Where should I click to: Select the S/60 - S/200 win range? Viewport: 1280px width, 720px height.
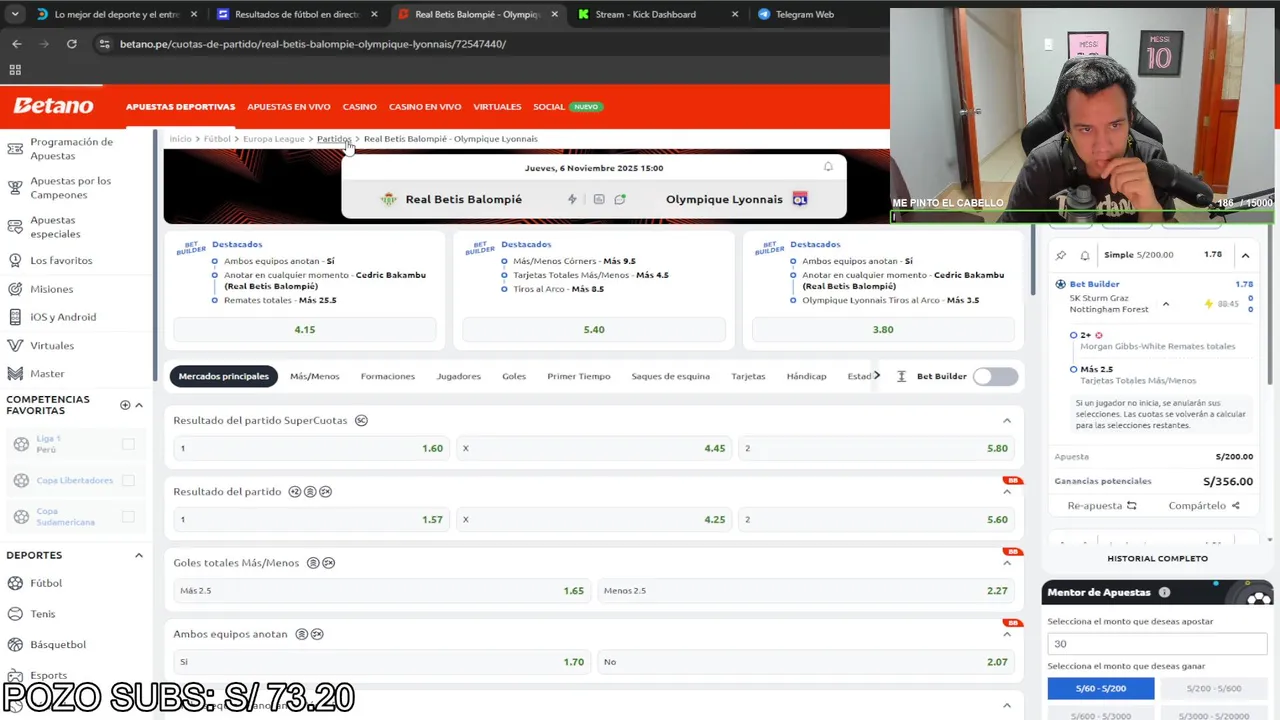coord(1101,688)
